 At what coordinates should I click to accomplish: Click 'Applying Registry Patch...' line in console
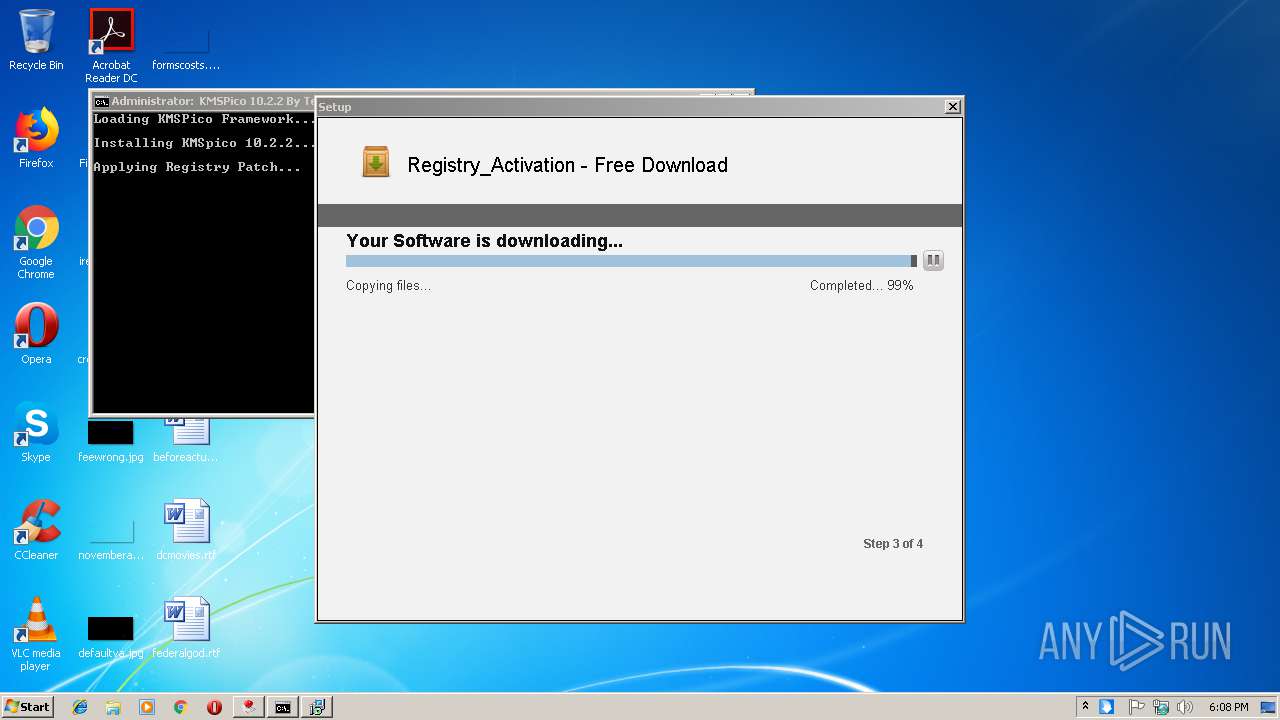click(197, 167)
